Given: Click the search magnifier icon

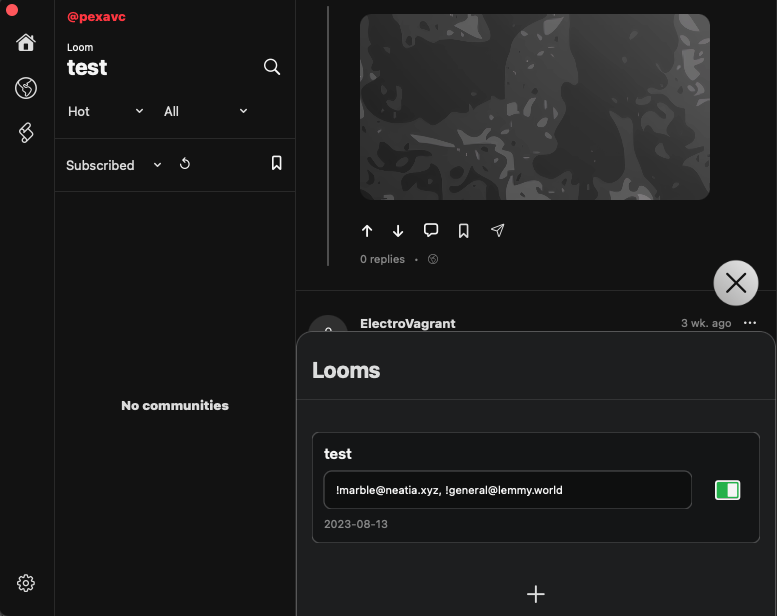Looking at the screenshot, I should pyautogui.click(x=272, y=67).
